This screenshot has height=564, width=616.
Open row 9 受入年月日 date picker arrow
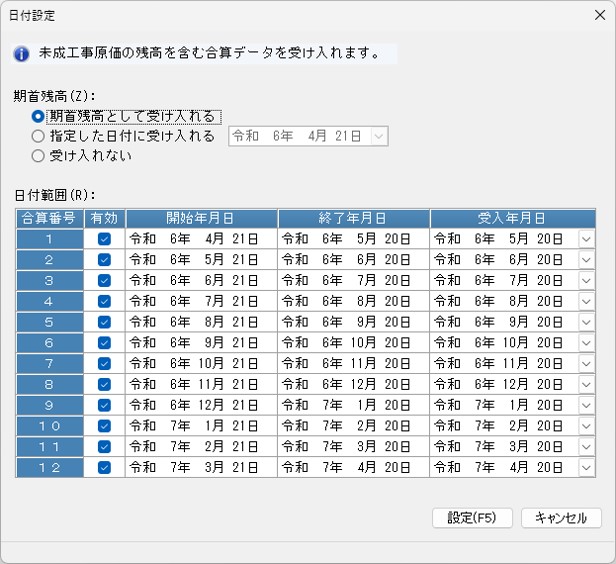[x=586, y=405]
